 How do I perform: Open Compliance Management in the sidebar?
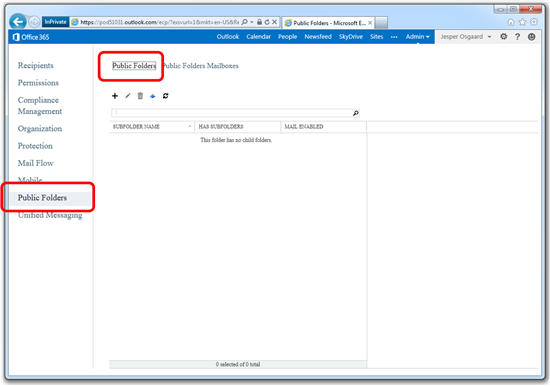(40, 106)
